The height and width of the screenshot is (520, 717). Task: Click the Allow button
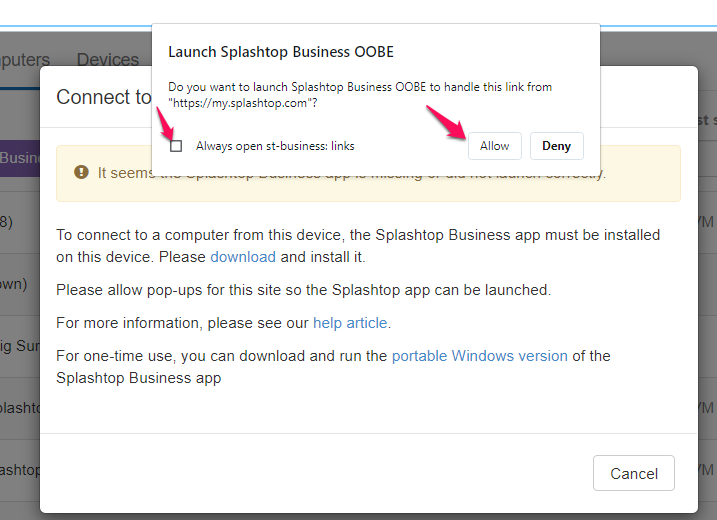point(494,146)
